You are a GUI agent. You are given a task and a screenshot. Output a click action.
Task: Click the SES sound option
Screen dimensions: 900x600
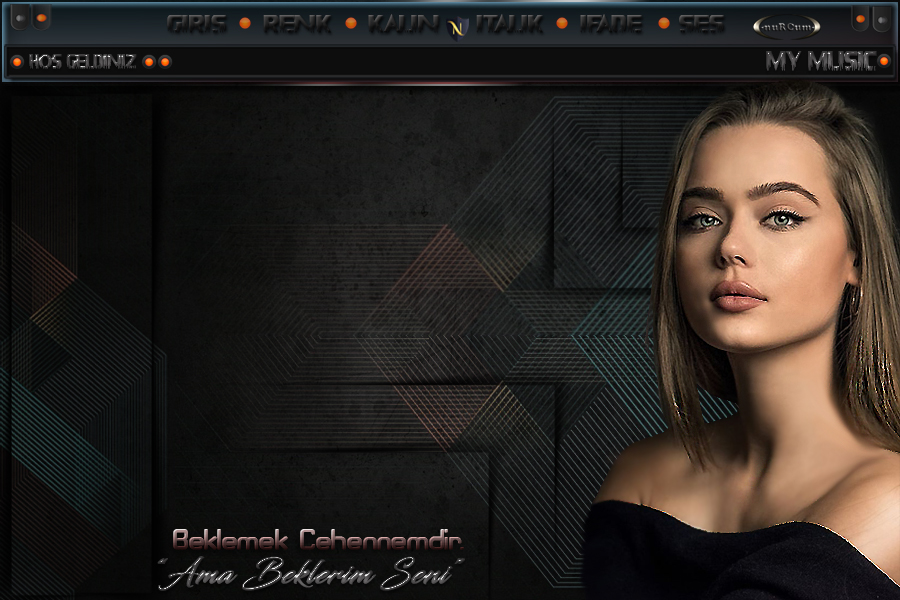(700, 25)
